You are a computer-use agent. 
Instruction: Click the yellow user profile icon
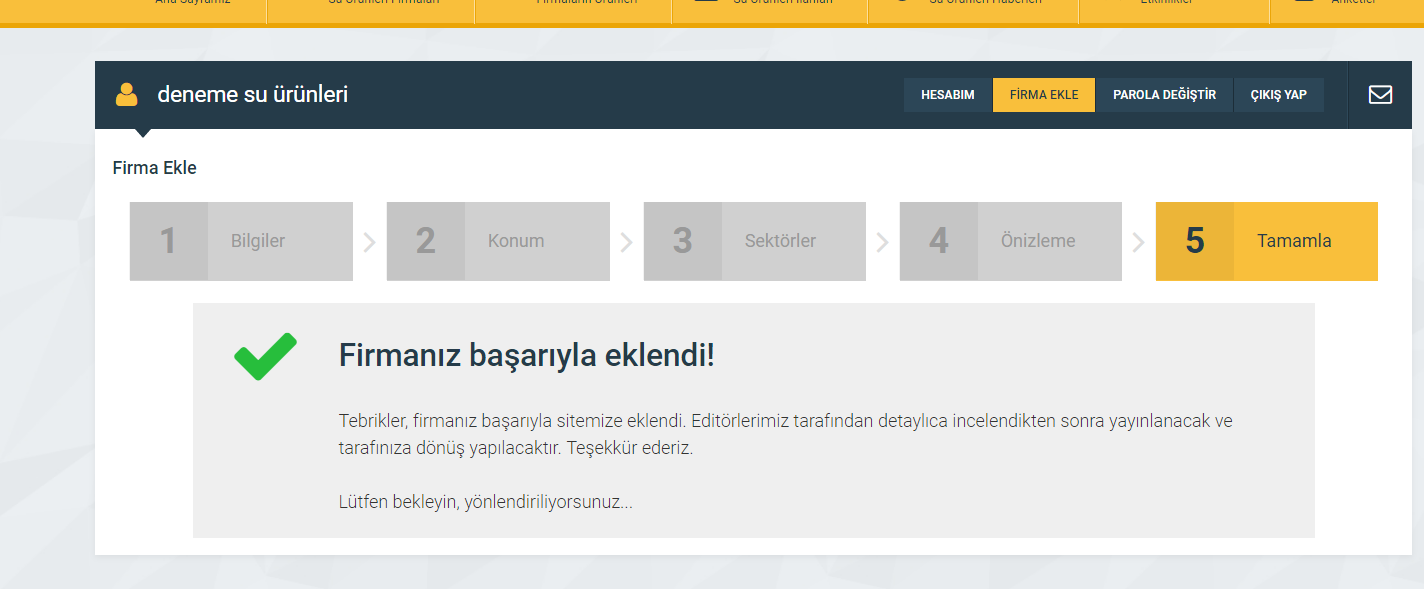click(127, 95)
